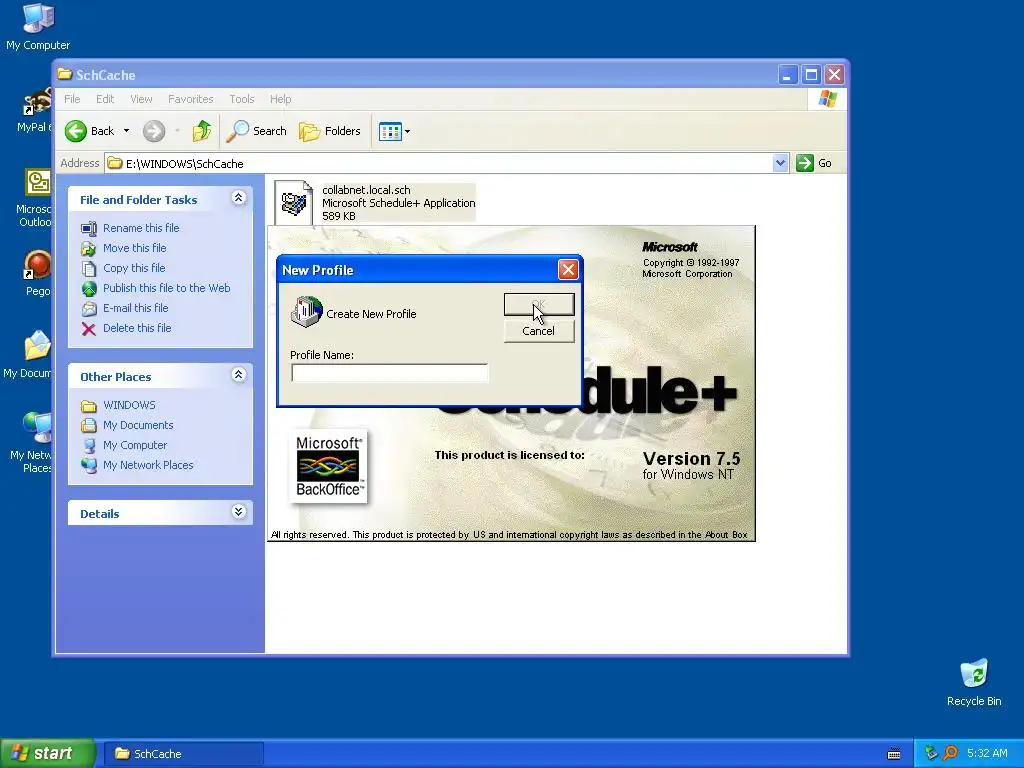Open My Network Places in Other Places
The height and width of the screenshot is (768, 1024).
point(148,465)
